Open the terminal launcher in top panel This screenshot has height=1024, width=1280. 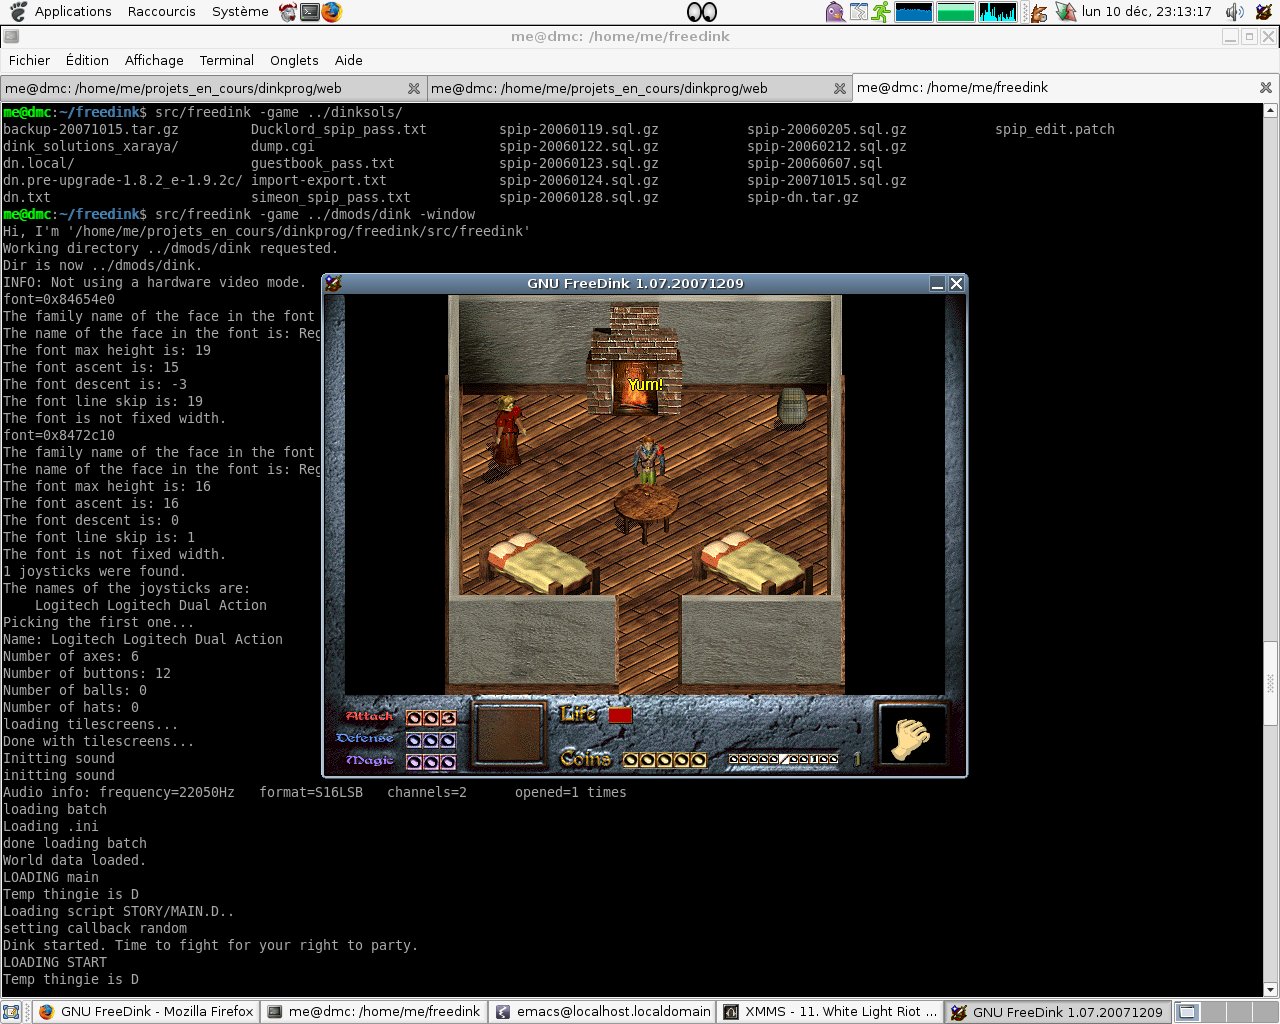point(310,12)
